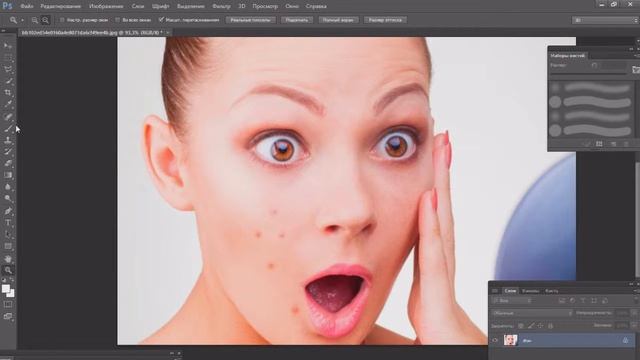The width and height of the screenshot is (640, 360).
Task: Click the background color swatch
Action: pyautogui.click(x=11, y=294)
